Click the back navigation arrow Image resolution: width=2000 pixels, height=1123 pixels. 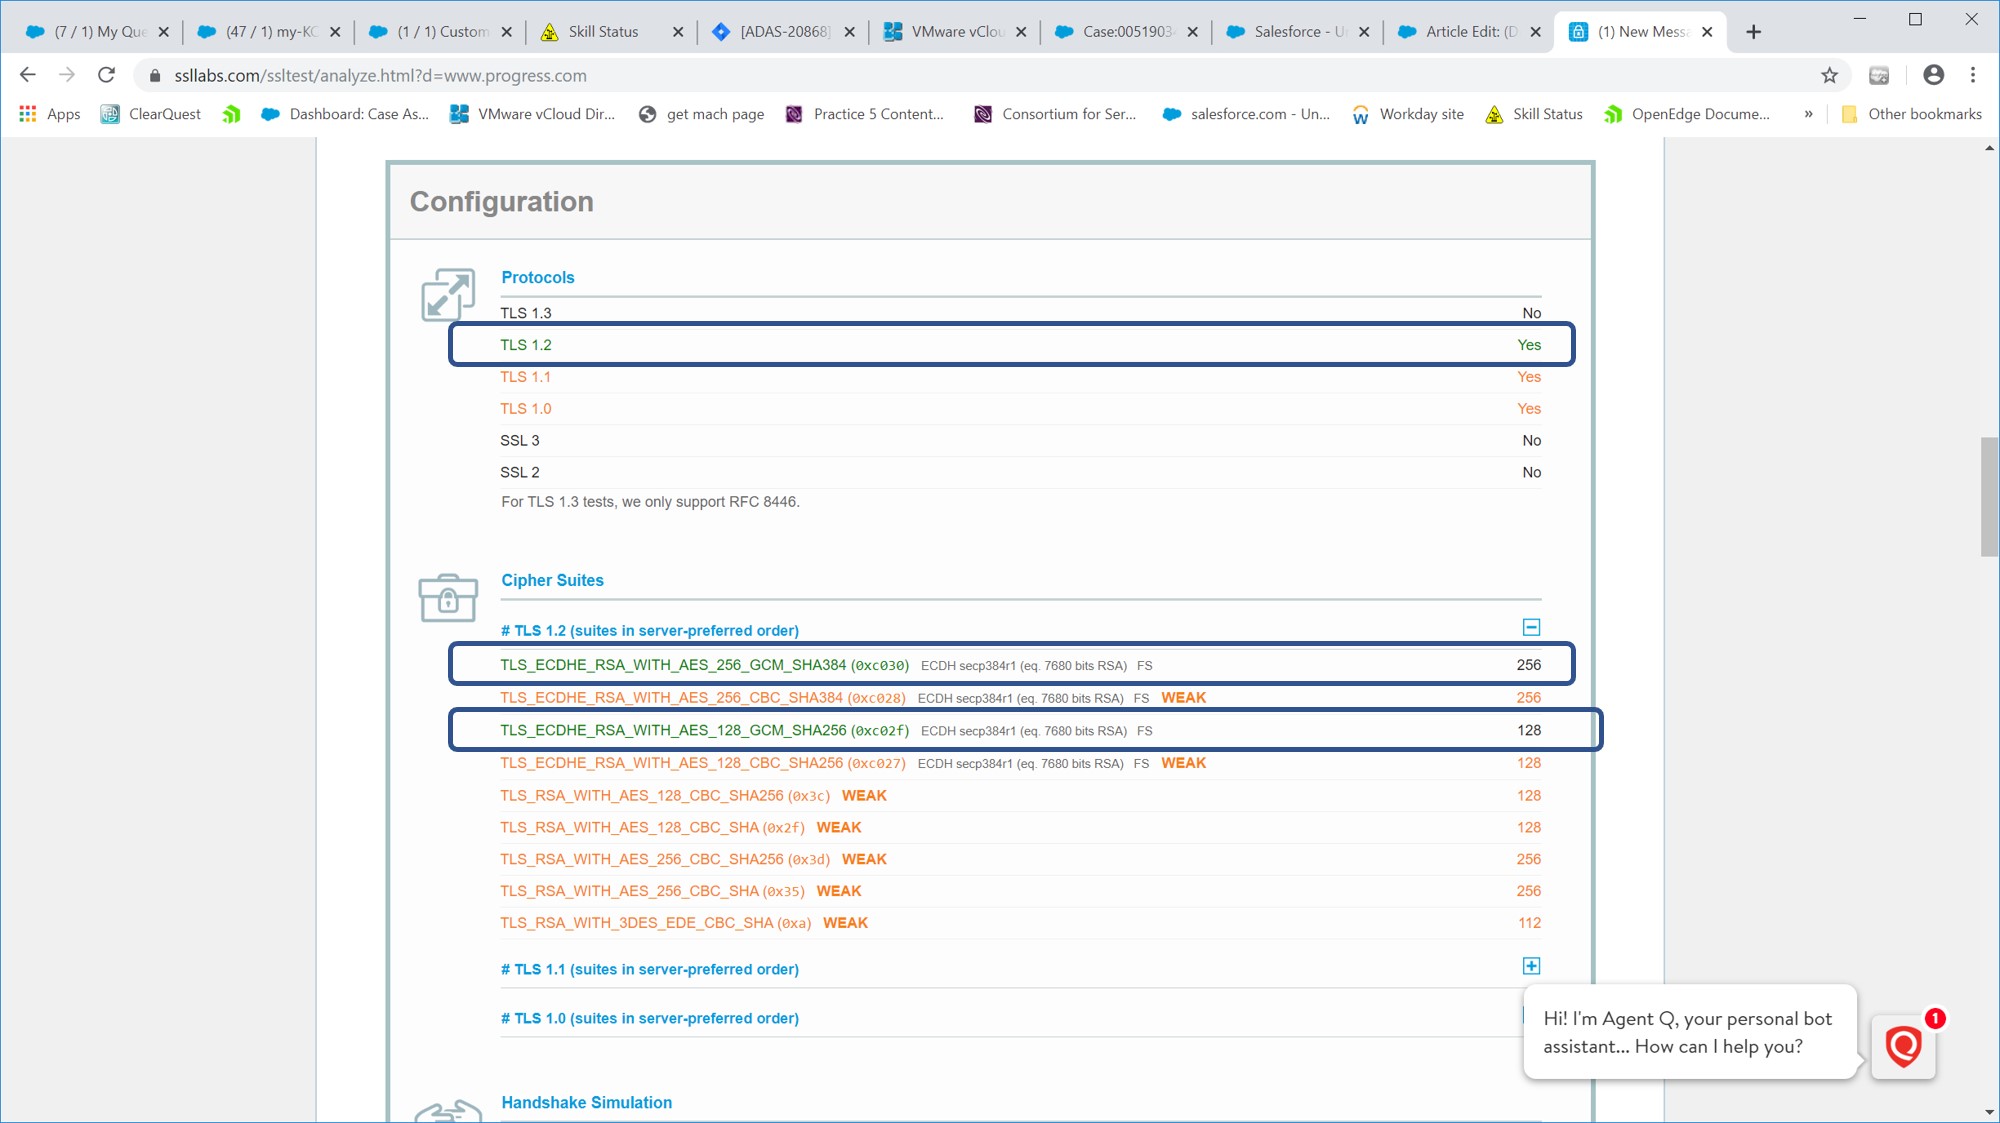pyautogui.click(x=26, y=74)
